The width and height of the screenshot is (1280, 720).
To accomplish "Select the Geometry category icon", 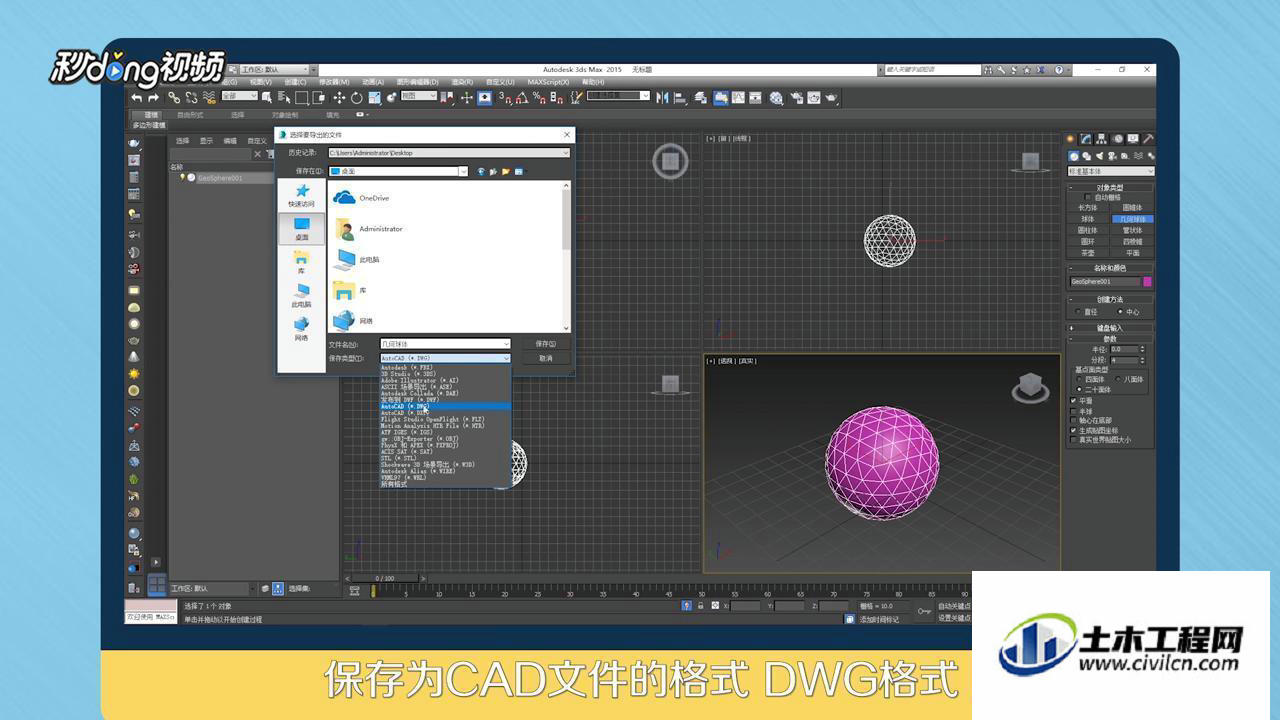I will pos(1073,156).
